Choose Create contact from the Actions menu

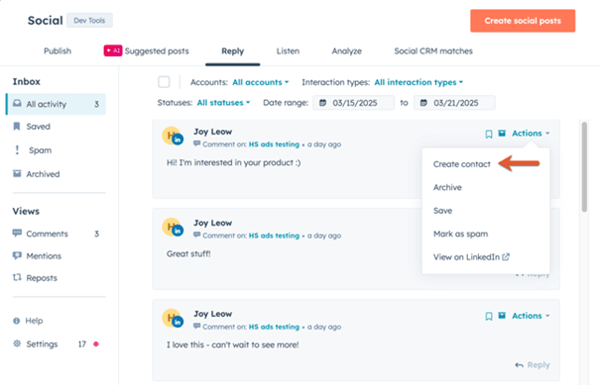[462, 164]
